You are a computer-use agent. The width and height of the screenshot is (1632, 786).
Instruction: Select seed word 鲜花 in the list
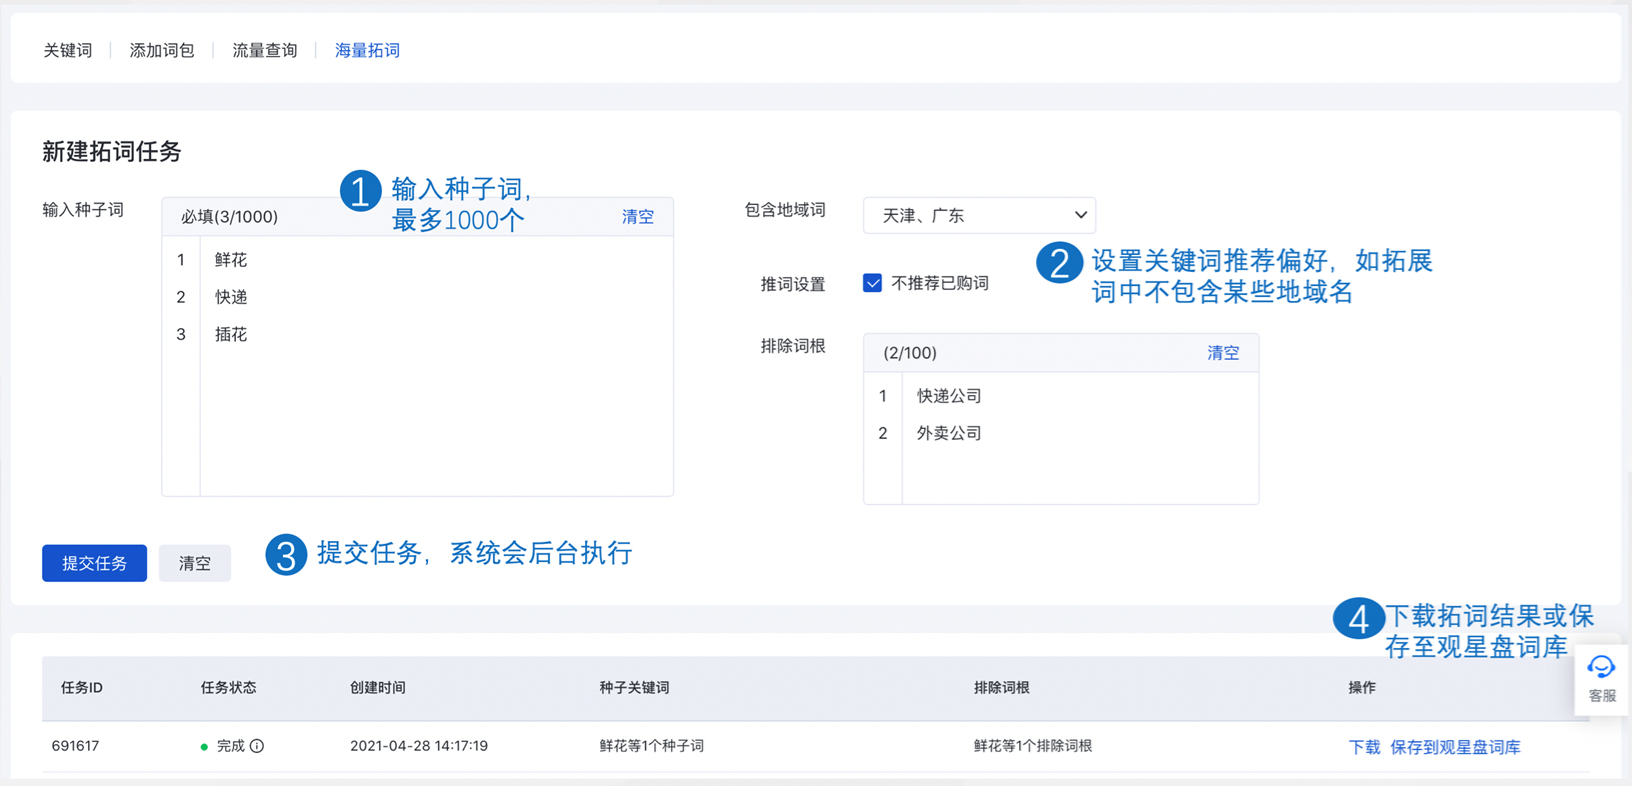(x=231, y=260)
